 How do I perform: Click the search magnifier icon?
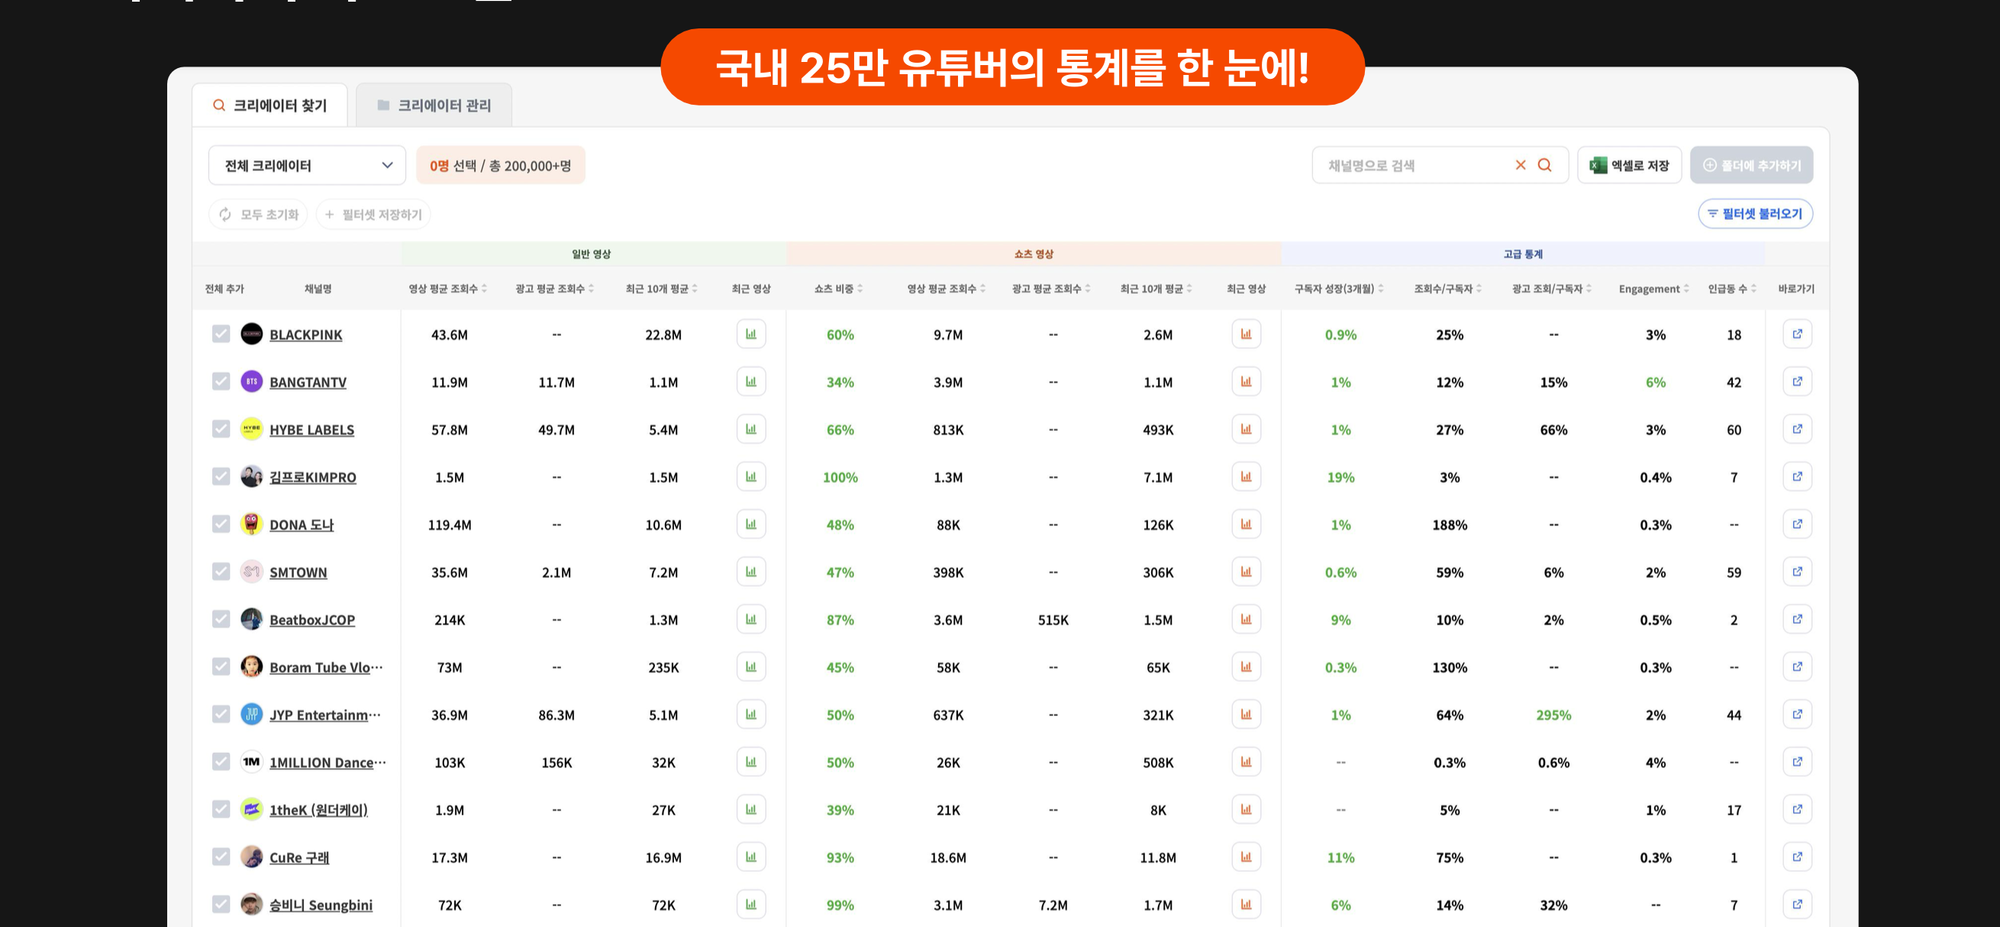point(1544,164)
